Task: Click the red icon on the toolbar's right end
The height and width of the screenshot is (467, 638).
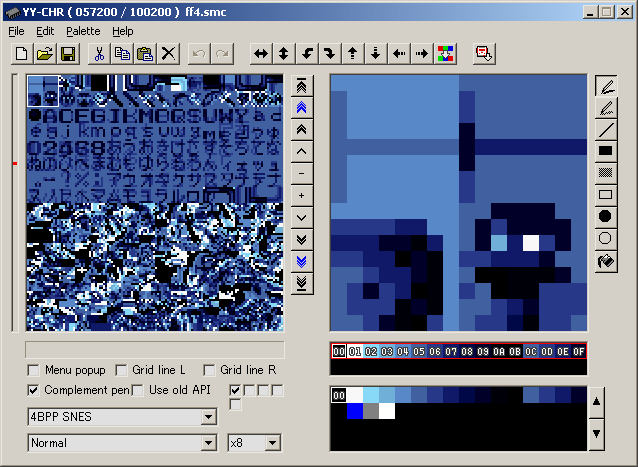Action: (x=484, y=54)
